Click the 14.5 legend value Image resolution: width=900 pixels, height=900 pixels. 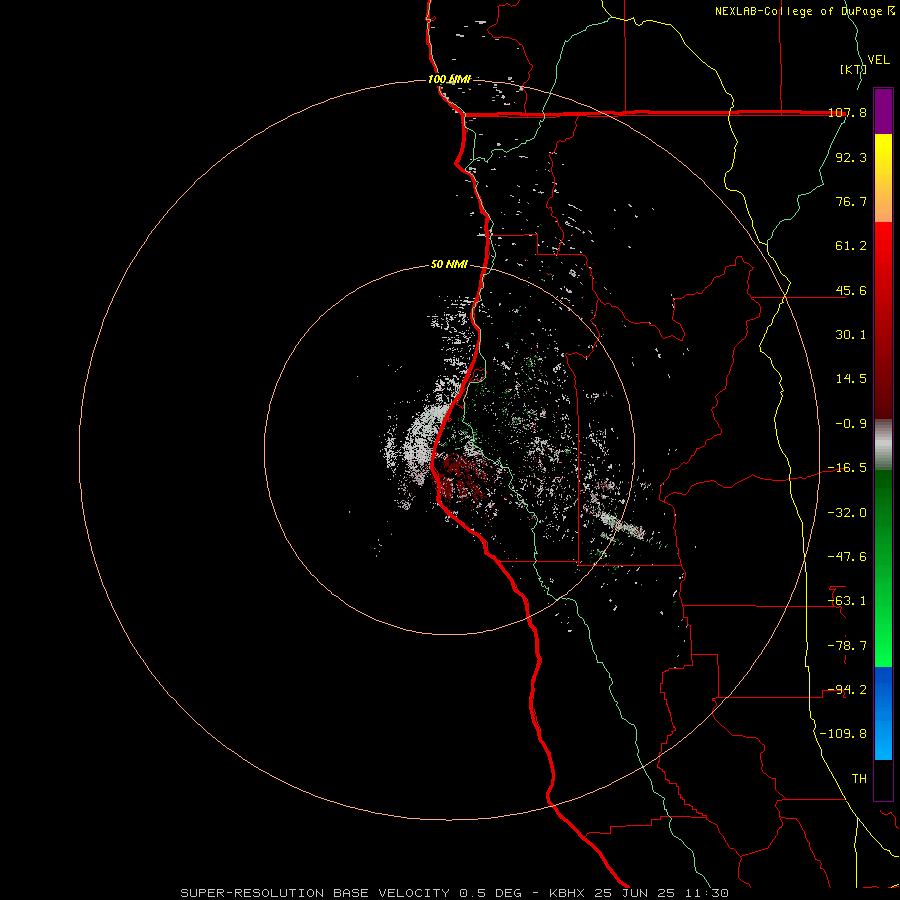tap(851, 379)
